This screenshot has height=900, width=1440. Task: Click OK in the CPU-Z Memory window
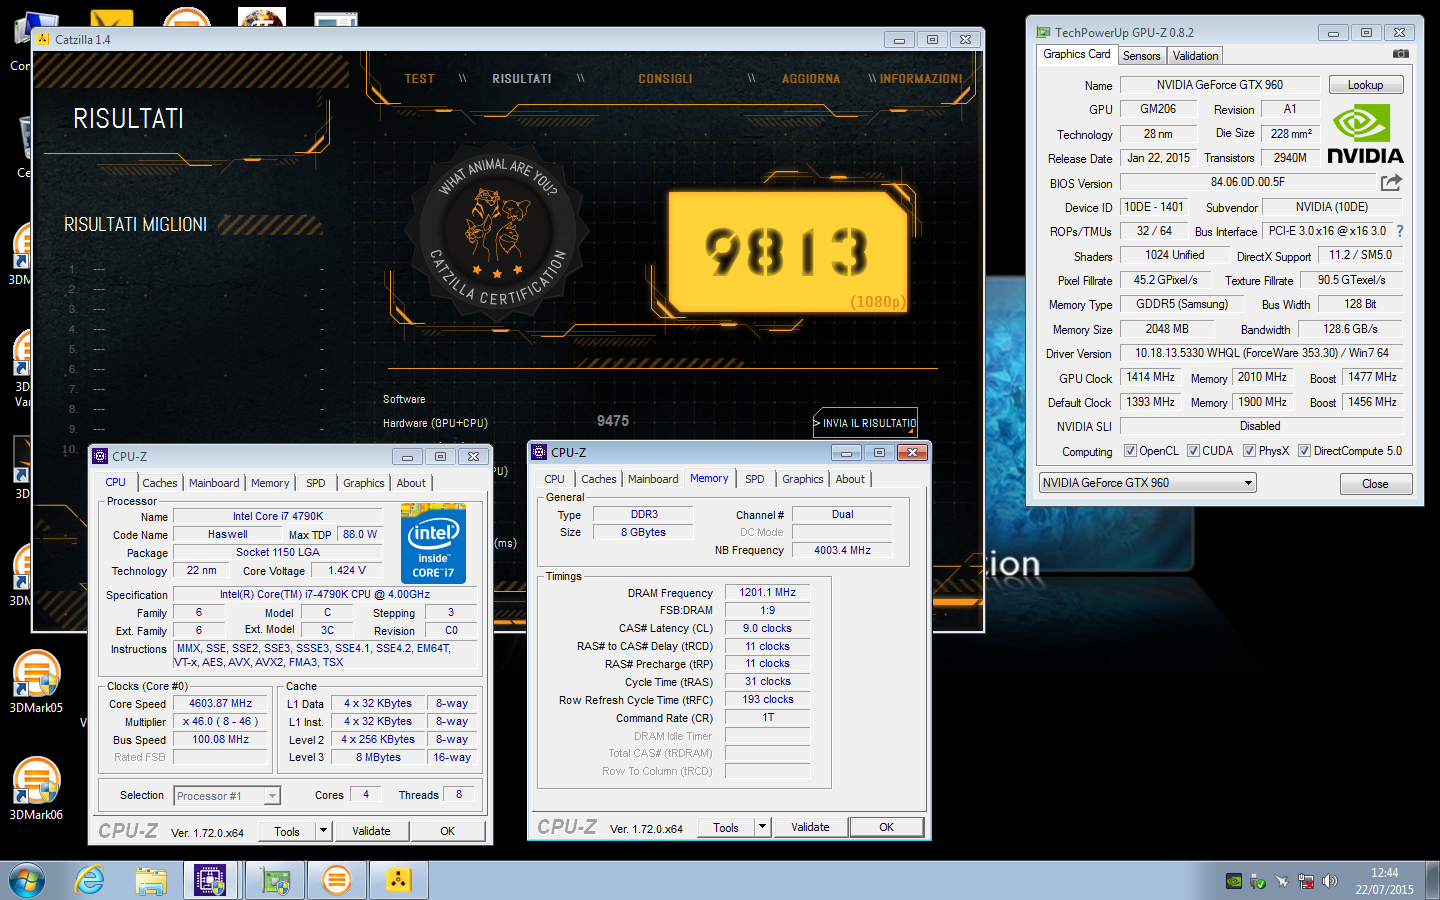click(x=886, y=827)
